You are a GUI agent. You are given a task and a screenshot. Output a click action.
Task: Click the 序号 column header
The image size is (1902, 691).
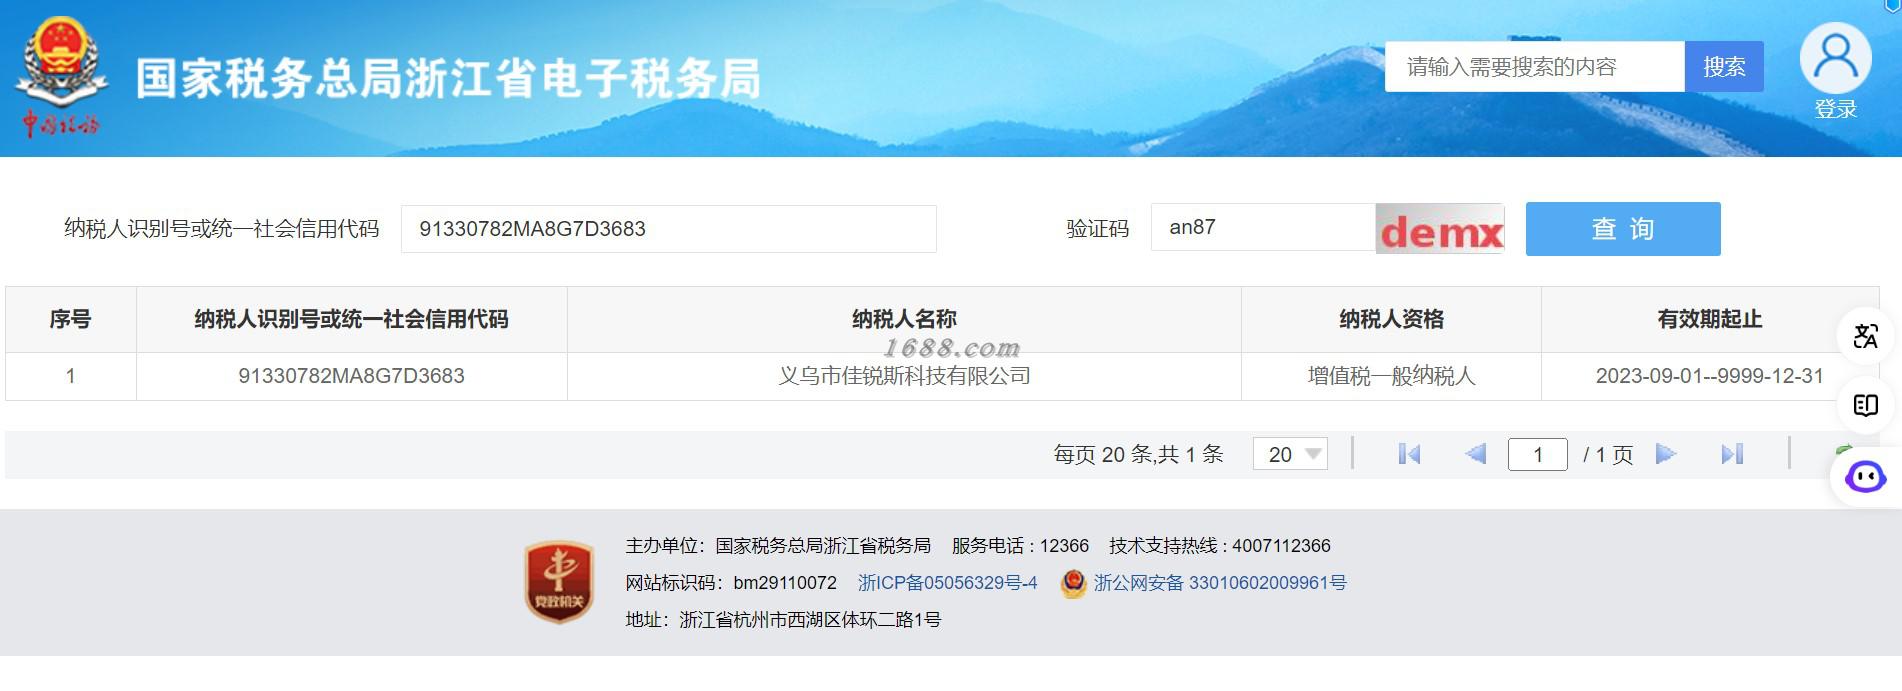pos(71,319)
